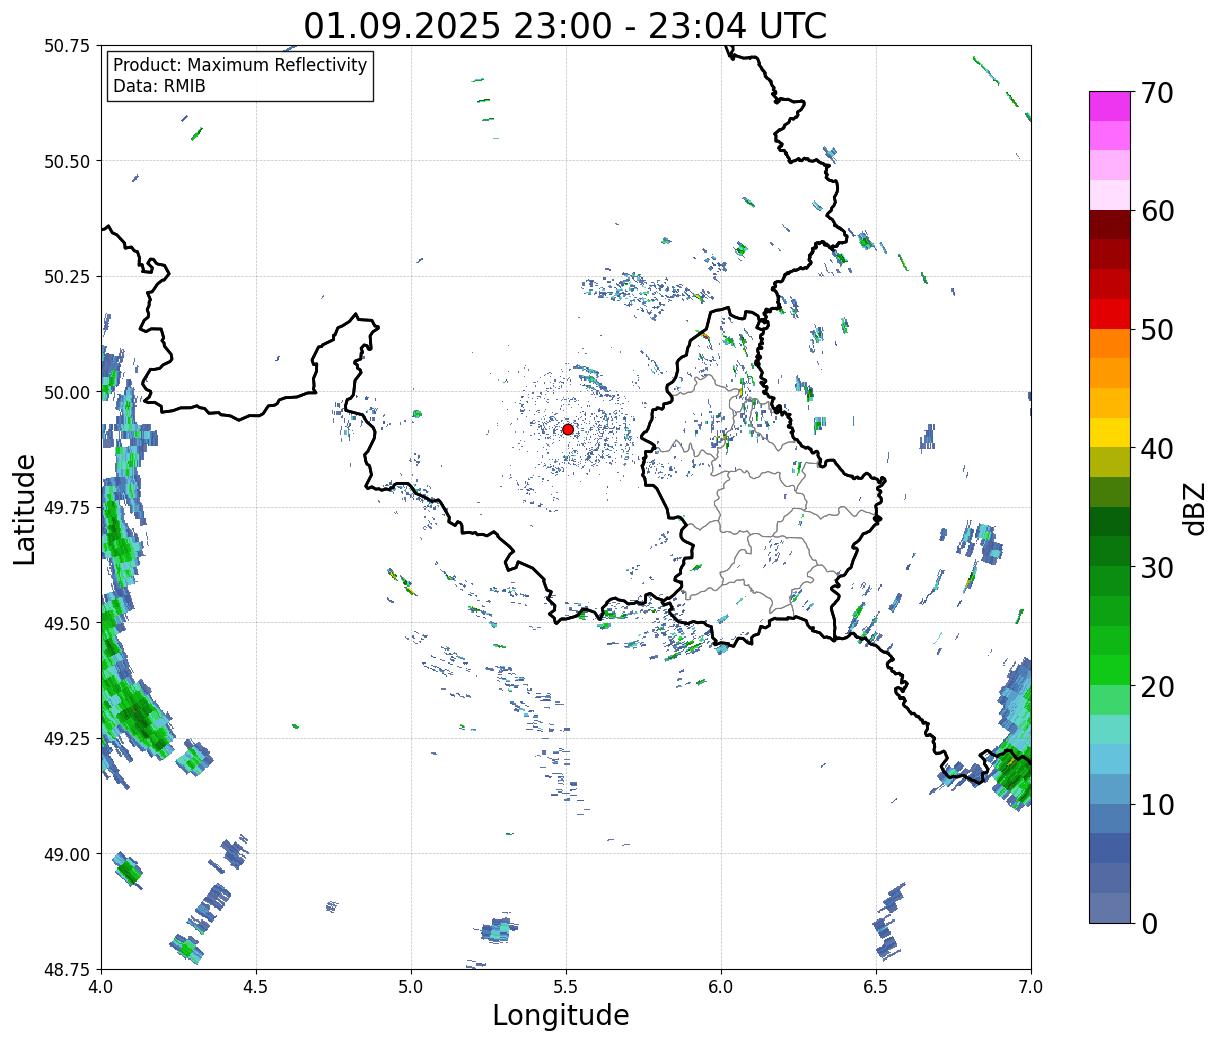This screenshot has height=1040, width=1219.
Task: Click the yellow colorbar swatch above 40
Action: [x=1110, y=433]
